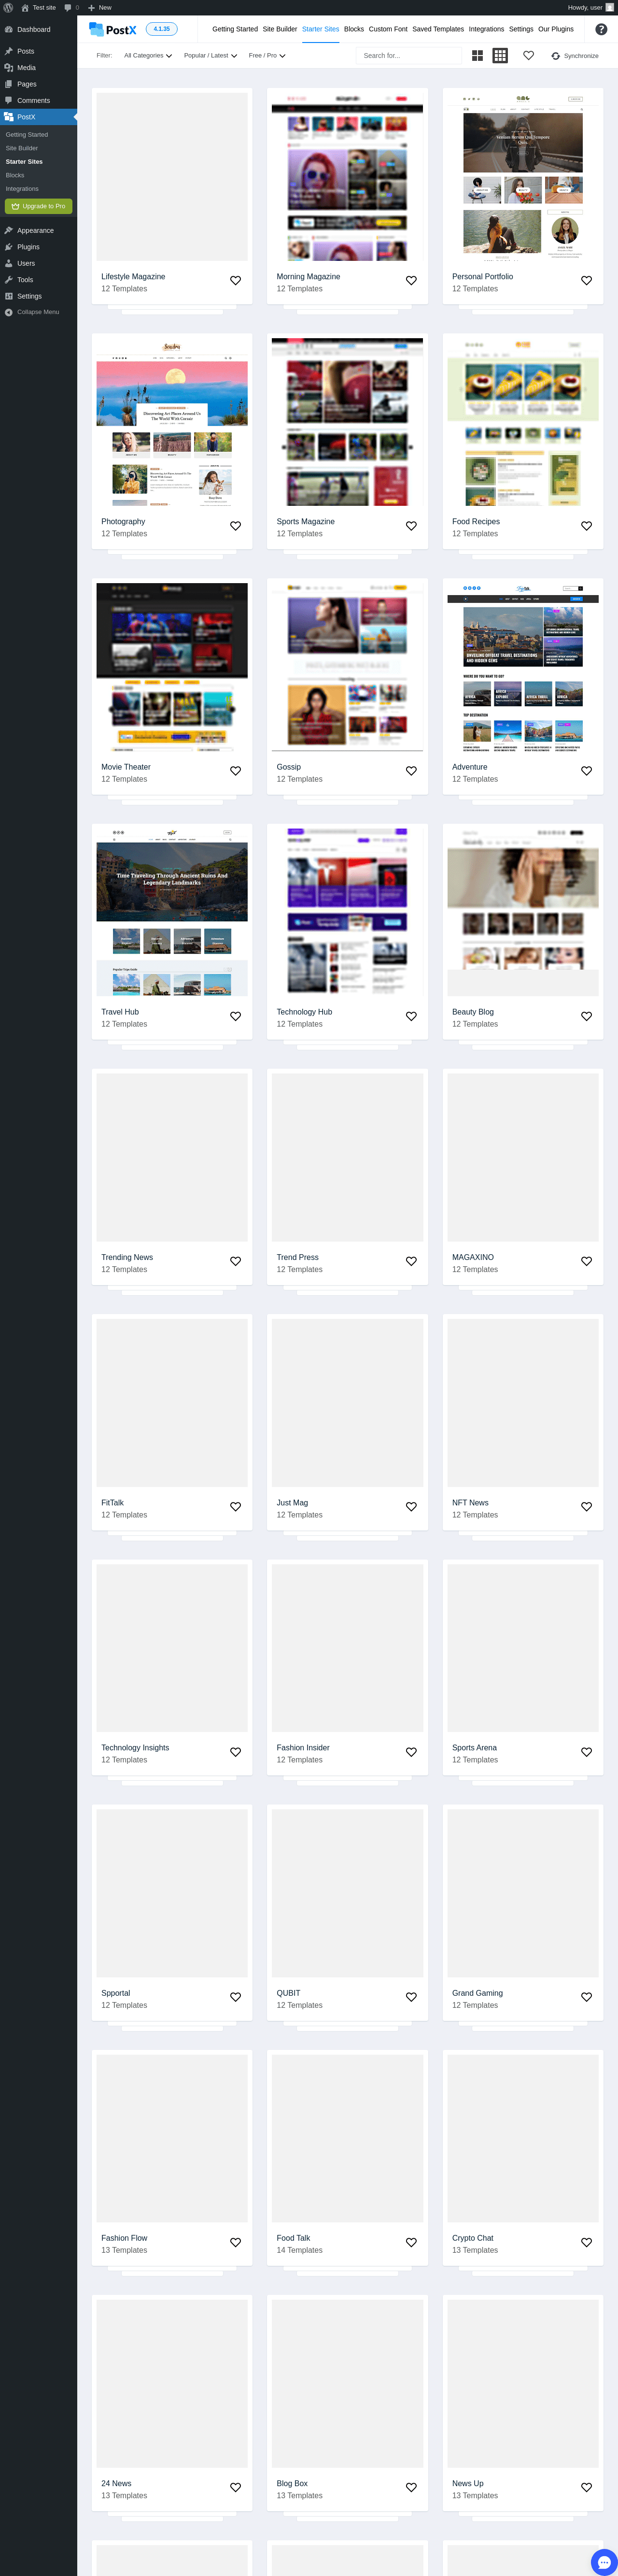
Task: Toggle favorite heart on Sports Magazine
Action: click(x=411, y=526)
